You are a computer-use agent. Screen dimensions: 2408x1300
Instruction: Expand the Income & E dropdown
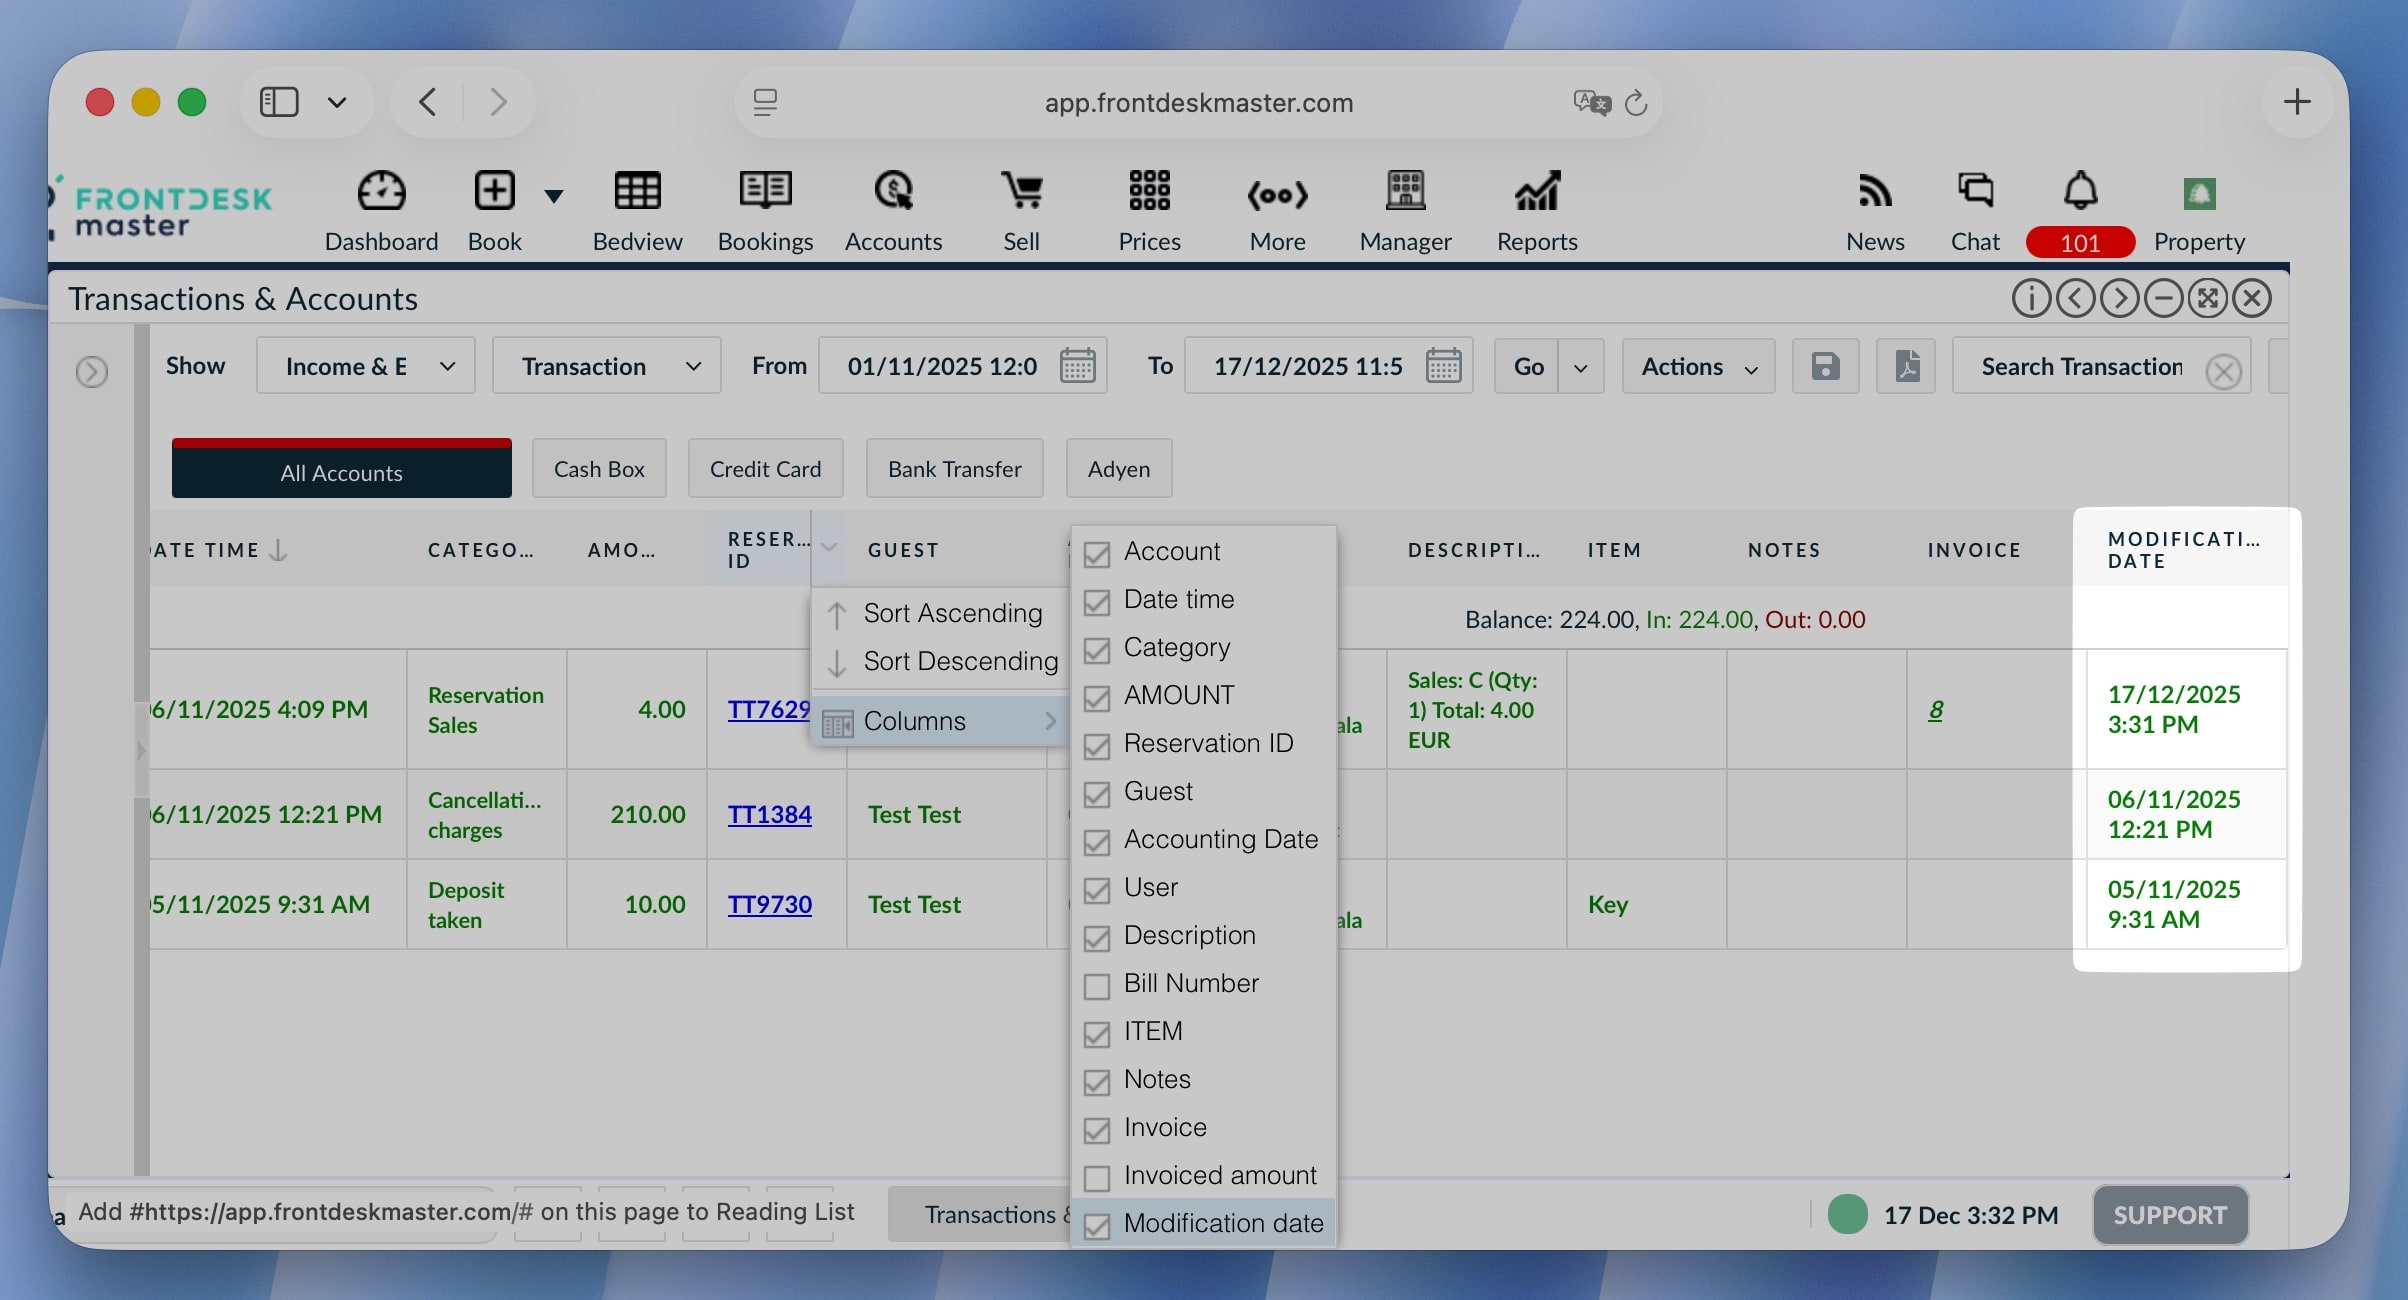(x=365, y=366)
